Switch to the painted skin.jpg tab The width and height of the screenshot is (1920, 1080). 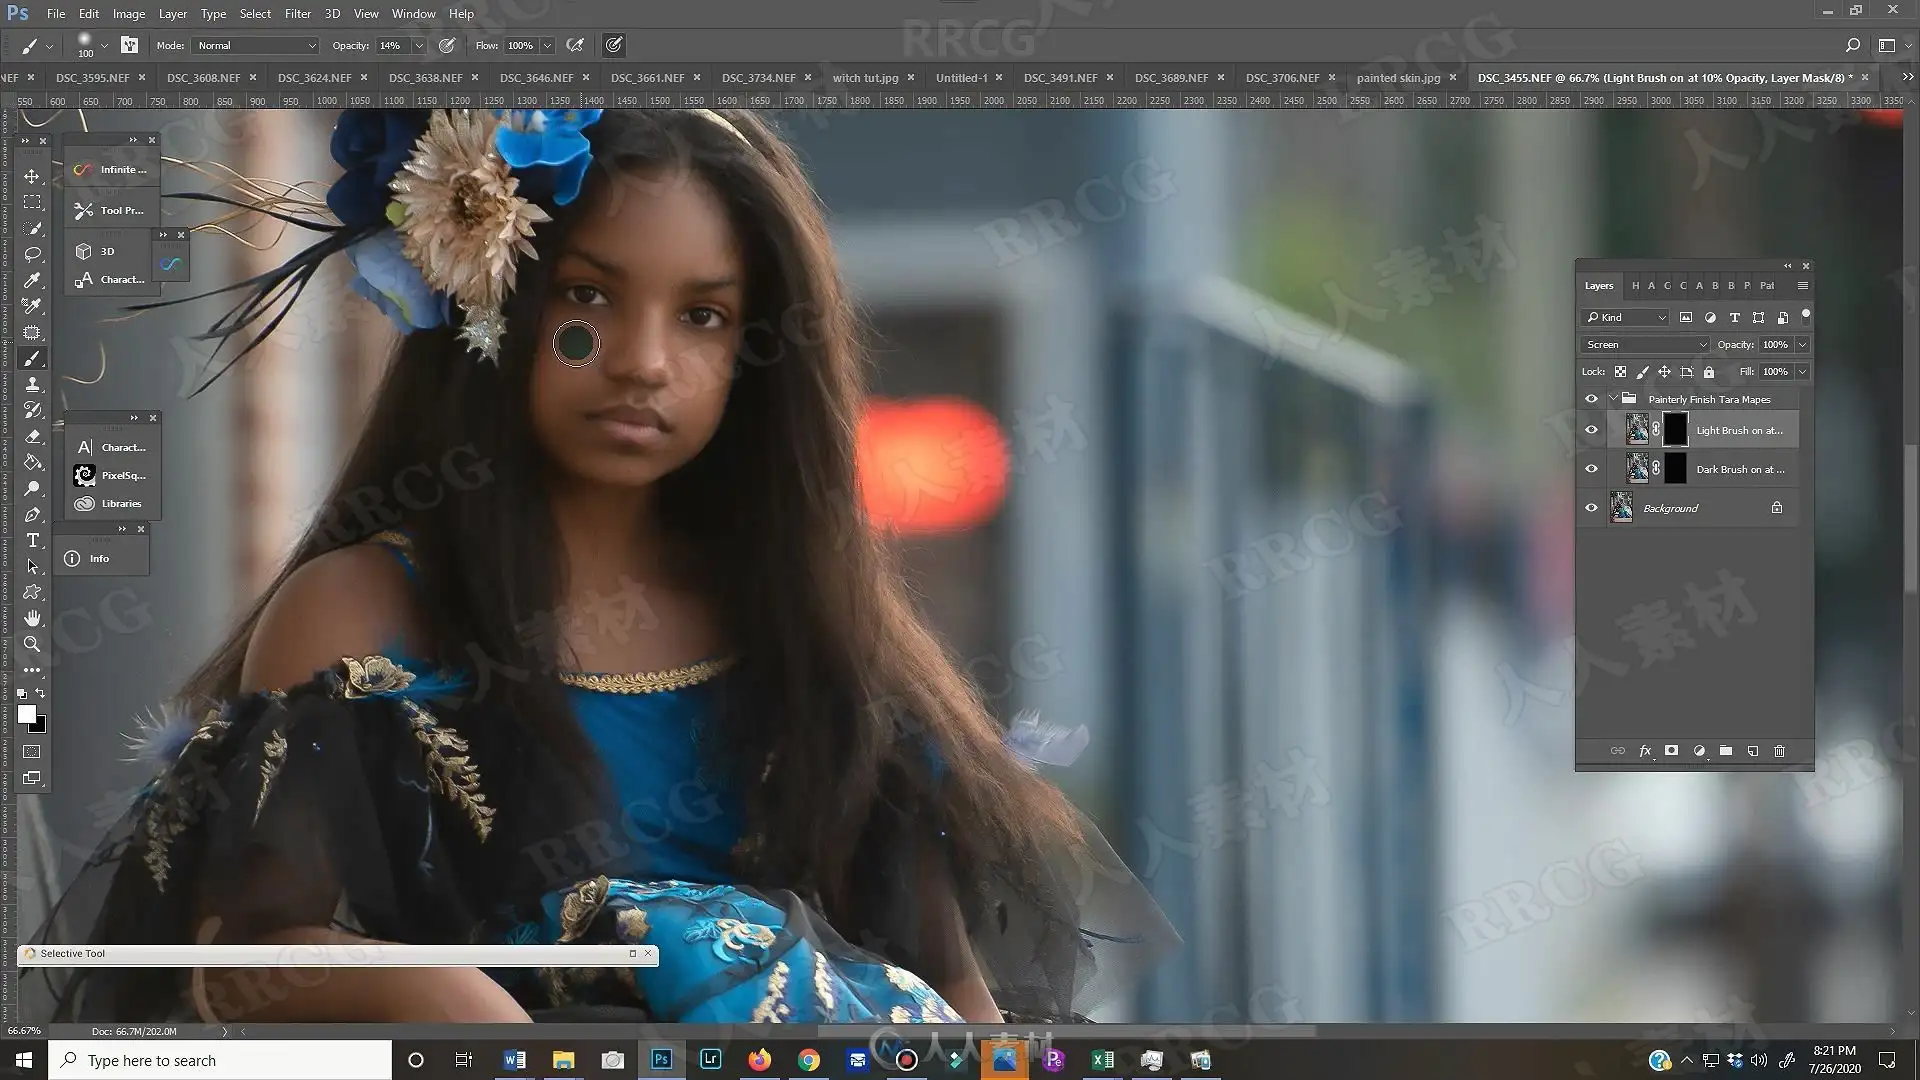(x=1398, y=77)
